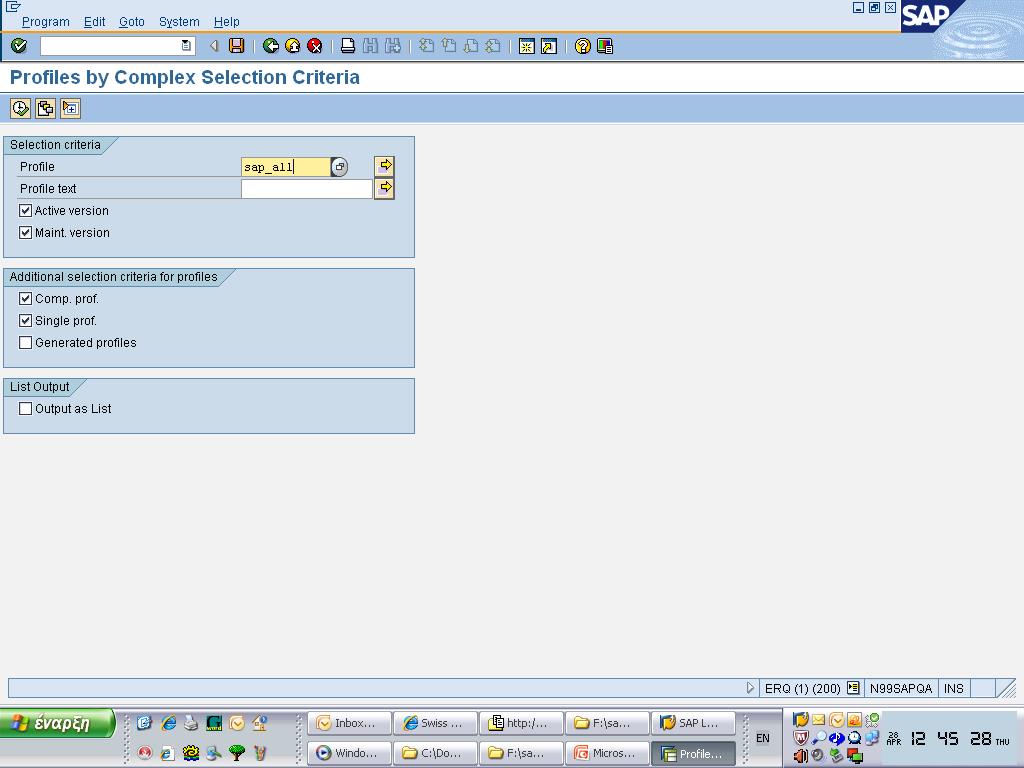Open command field history dropdown
This screenshot has width=1024, height=768.
tap(186, 46)
